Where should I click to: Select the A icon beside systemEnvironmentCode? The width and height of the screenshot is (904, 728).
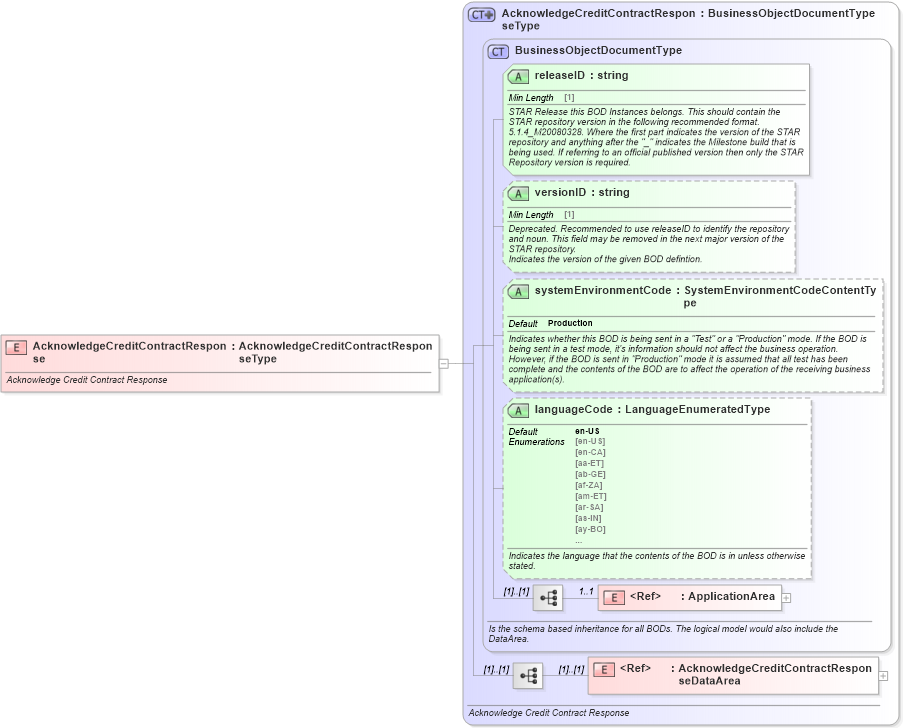518,291
